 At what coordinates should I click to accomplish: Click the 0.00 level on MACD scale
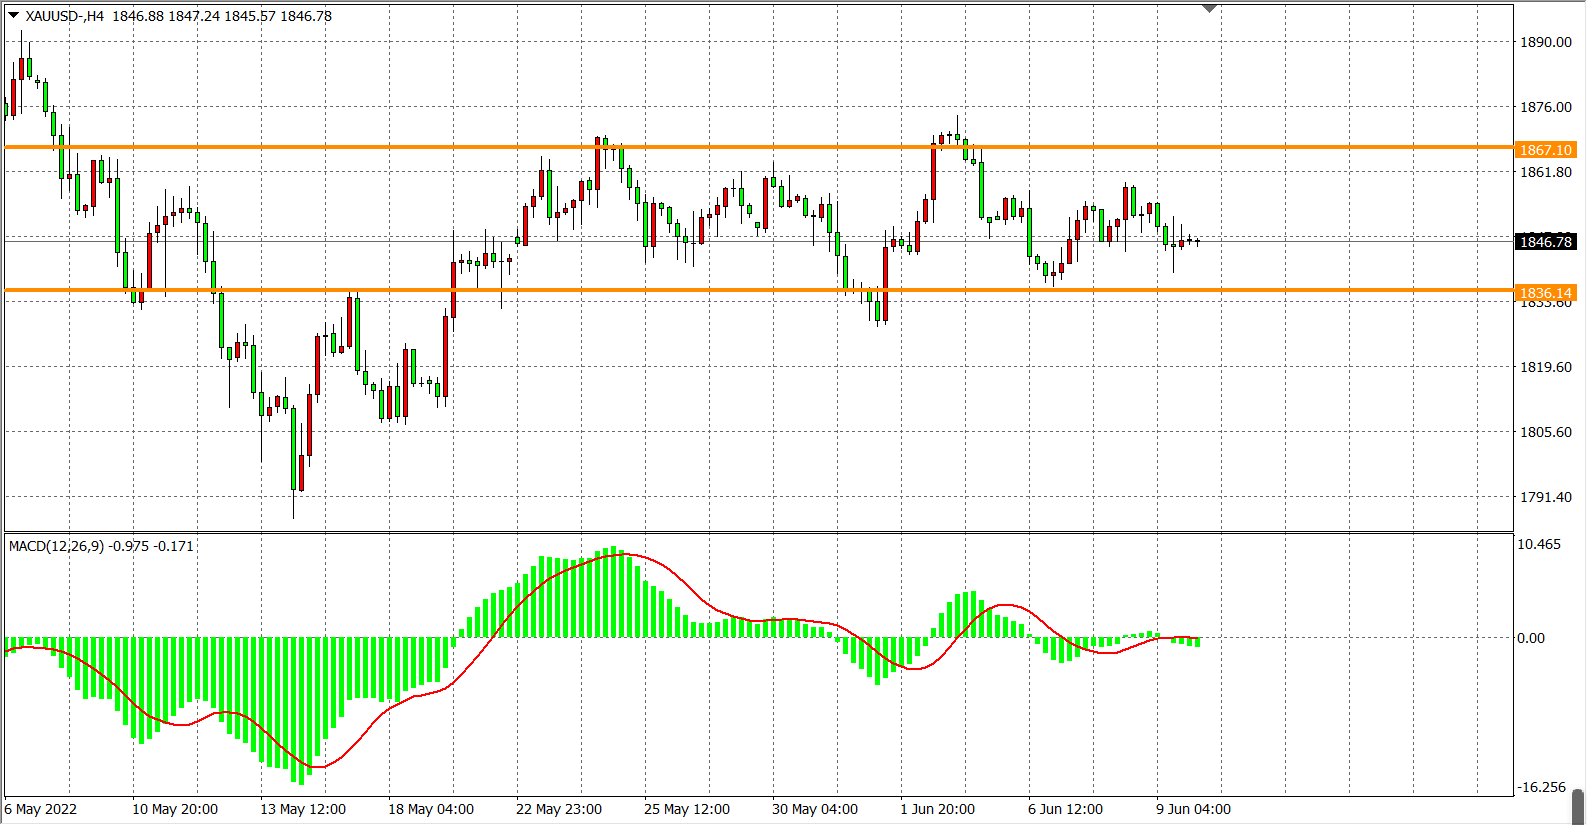click(x=1531, y=638)
